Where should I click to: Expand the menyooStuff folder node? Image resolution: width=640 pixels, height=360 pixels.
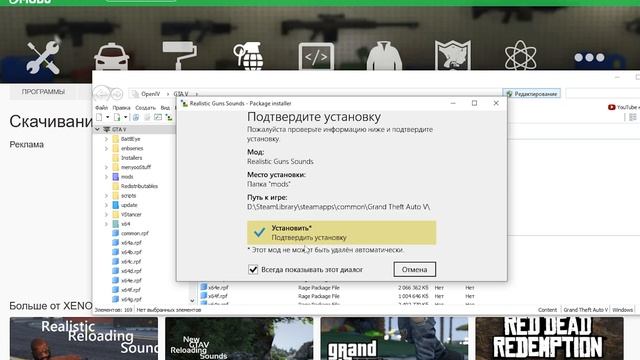pos(107,167)
